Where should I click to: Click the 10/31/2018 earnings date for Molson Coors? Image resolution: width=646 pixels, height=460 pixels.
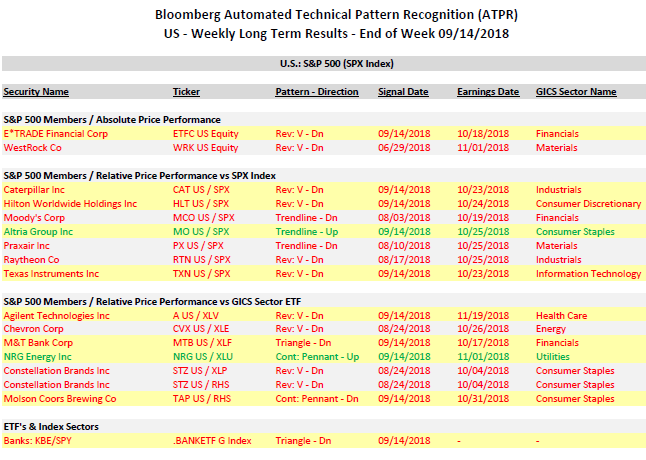click(483, 399)
